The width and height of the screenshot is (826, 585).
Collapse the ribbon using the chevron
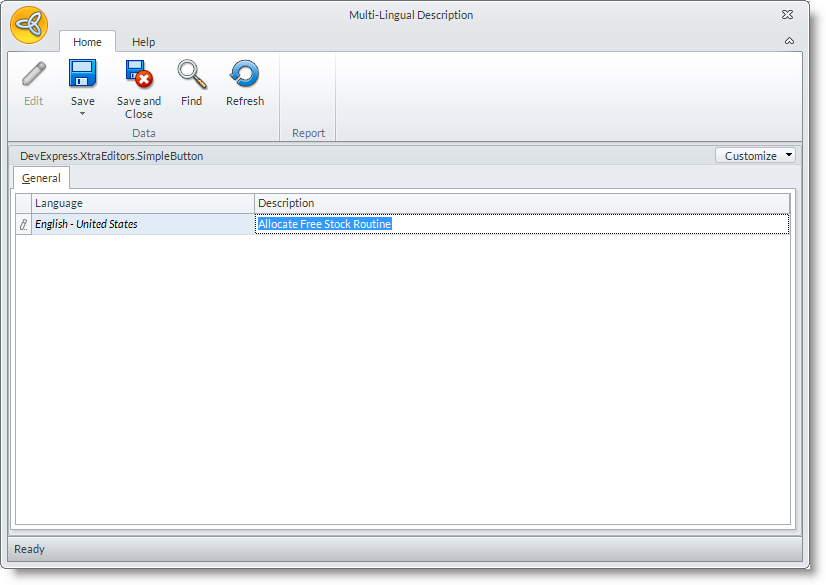click(789, 42)
